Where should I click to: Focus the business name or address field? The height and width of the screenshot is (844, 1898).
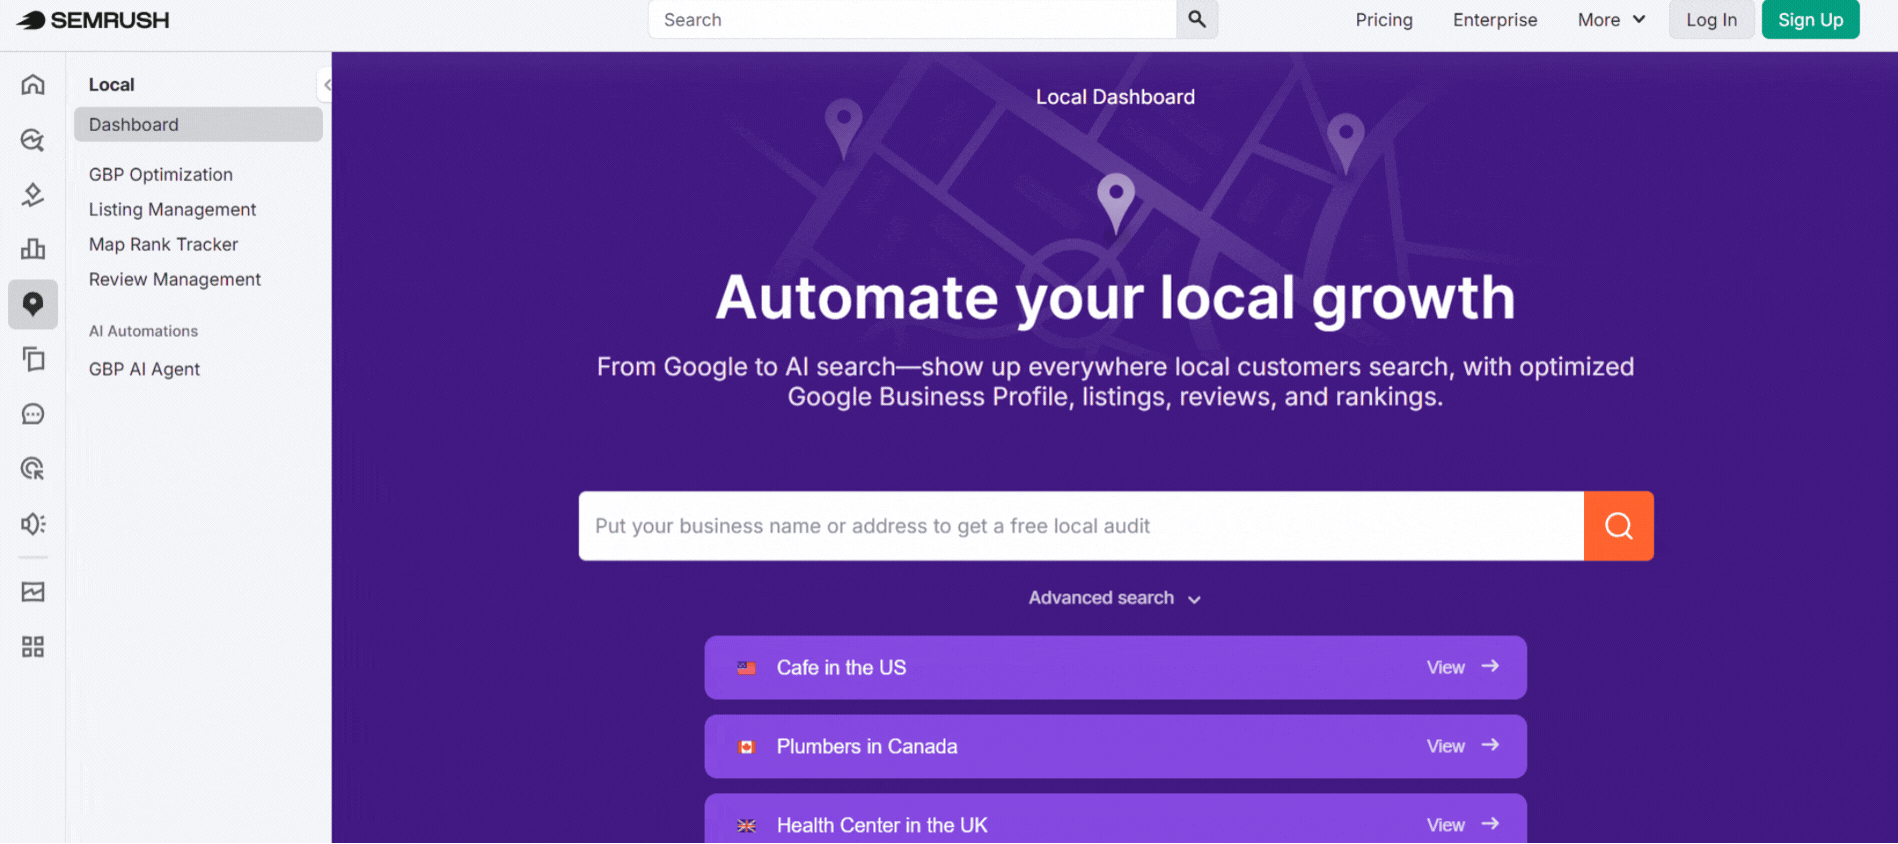pyautogui.click(x=1081, y=526)
